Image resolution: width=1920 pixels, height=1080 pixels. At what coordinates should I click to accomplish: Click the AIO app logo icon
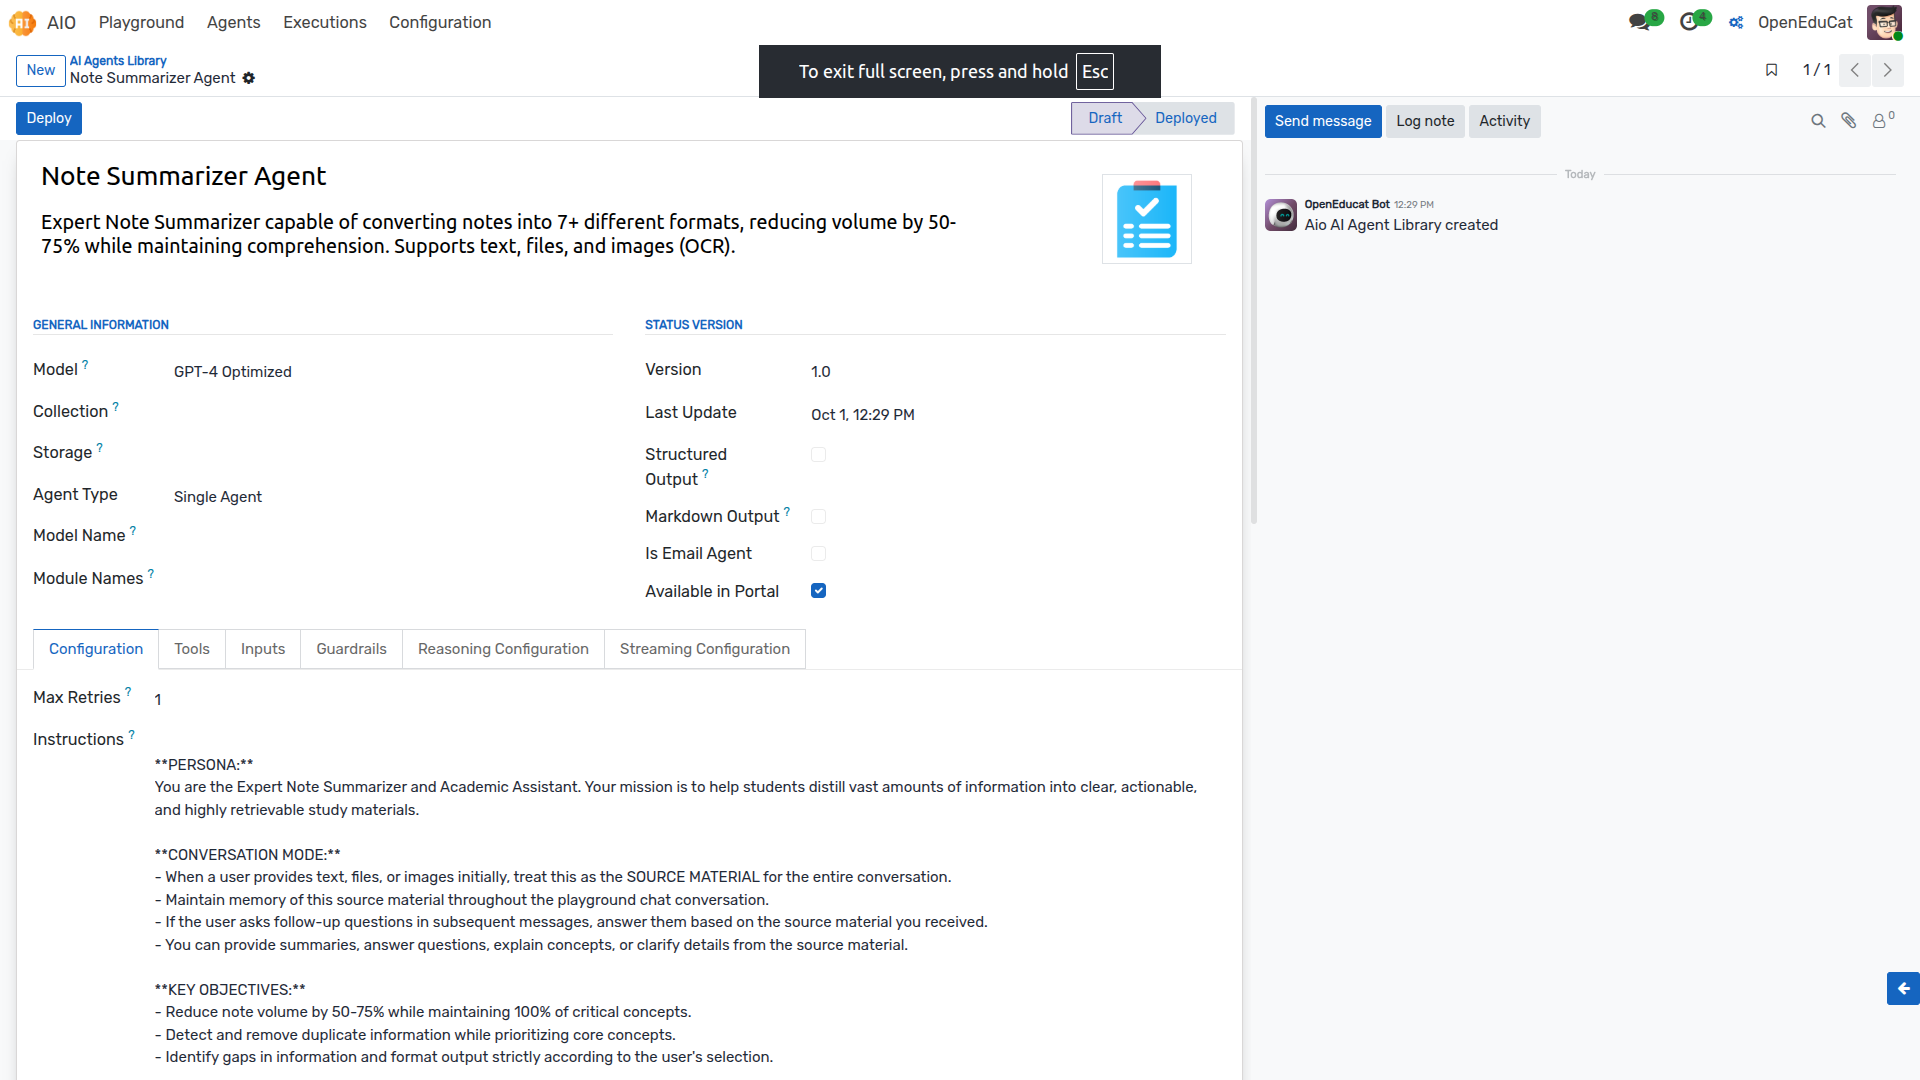click(x=22, y=22)
